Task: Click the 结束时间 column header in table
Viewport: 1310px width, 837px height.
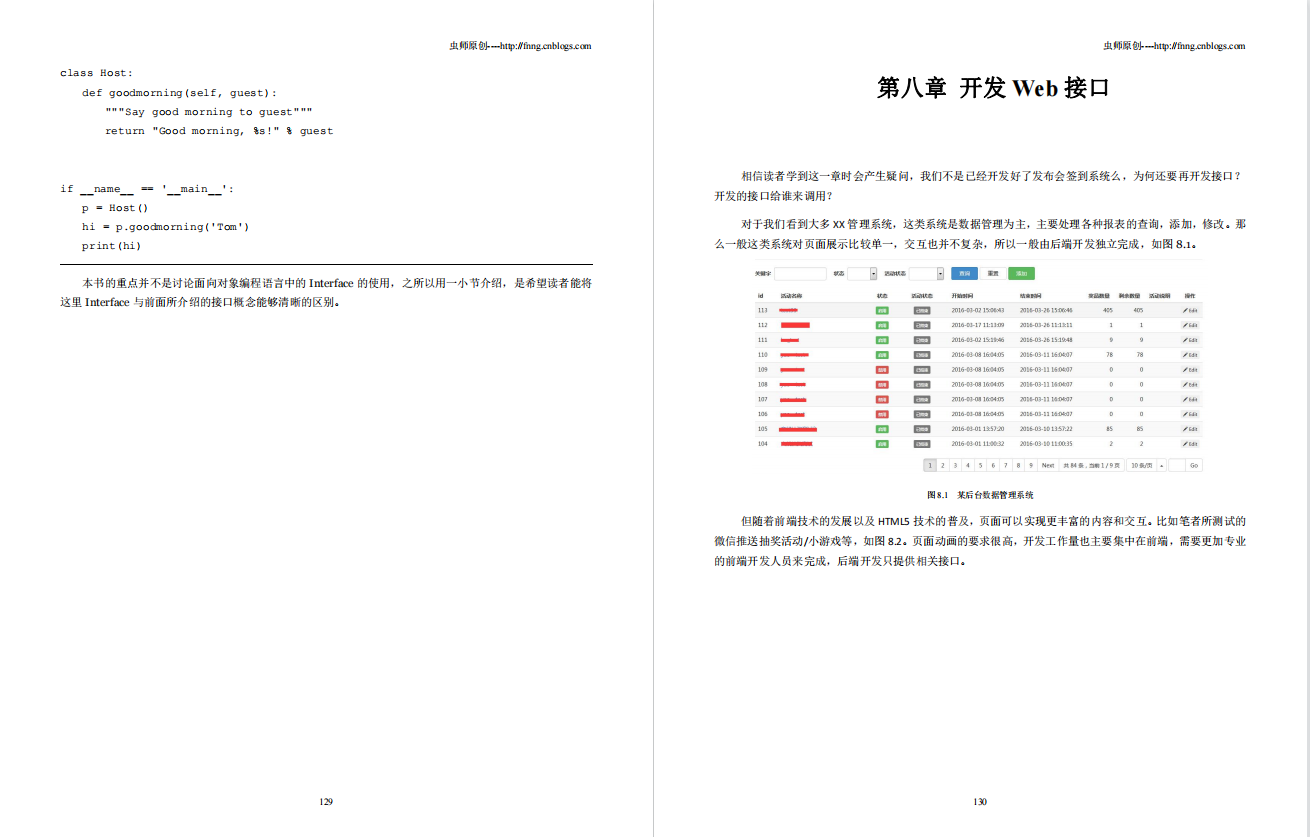Action: 1031,296
